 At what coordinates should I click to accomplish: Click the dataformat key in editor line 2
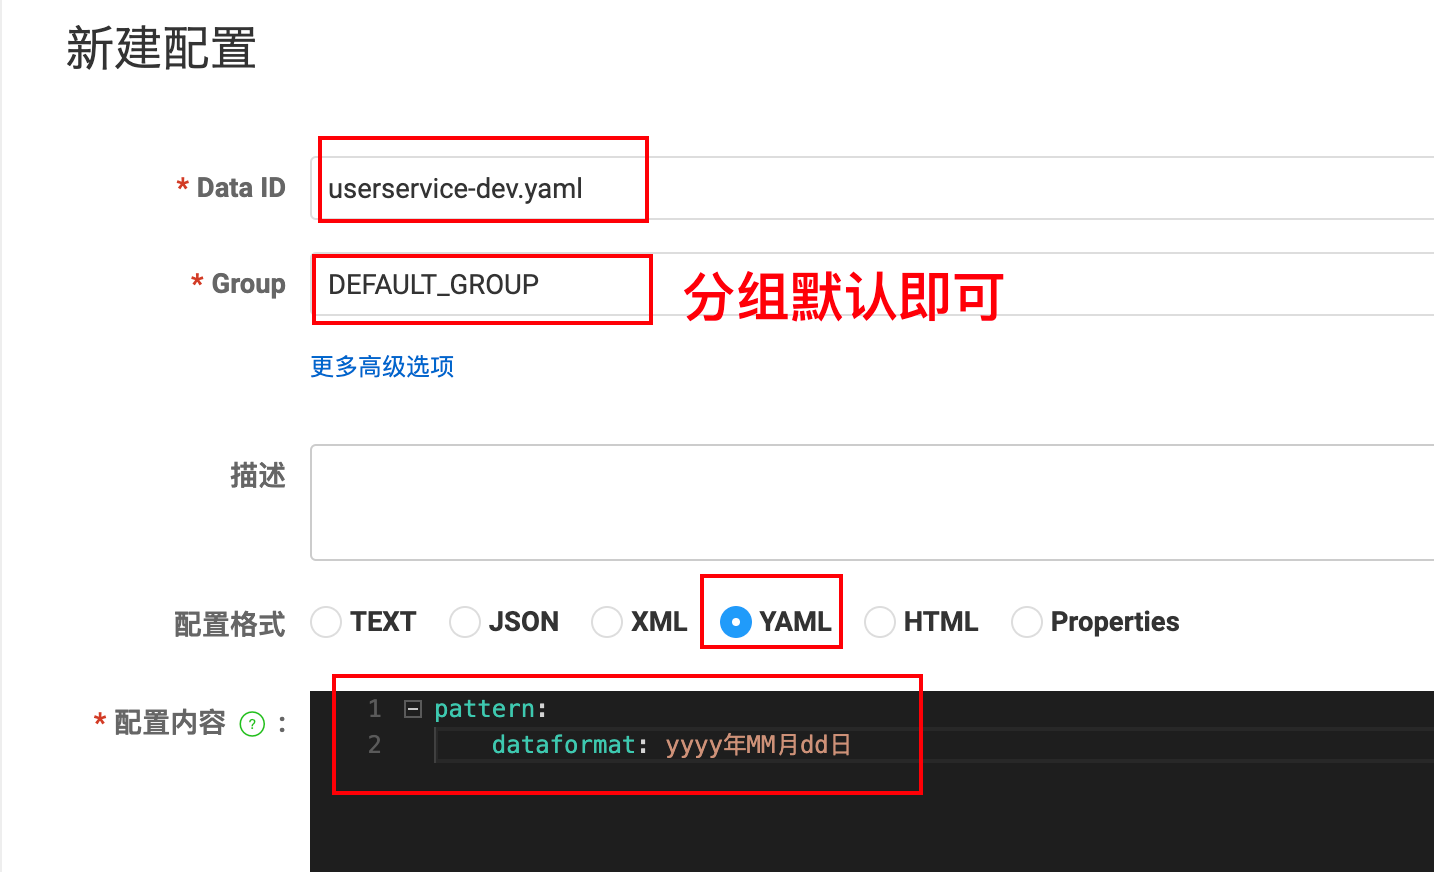(x=563, y=745)
